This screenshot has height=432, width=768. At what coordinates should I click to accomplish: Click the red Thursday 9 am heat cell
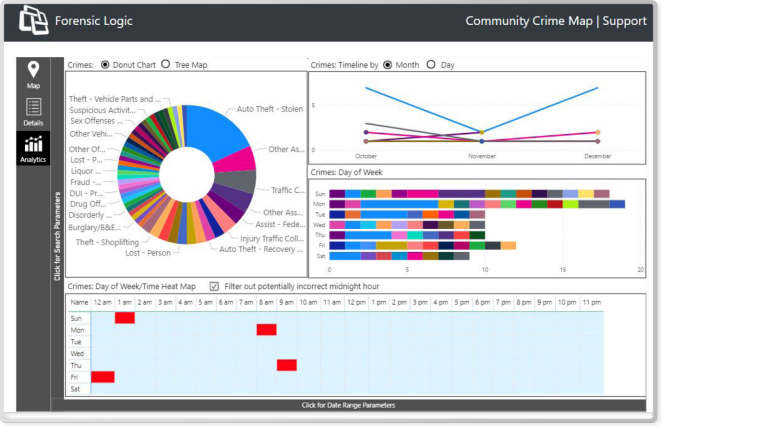pos(286,365)
